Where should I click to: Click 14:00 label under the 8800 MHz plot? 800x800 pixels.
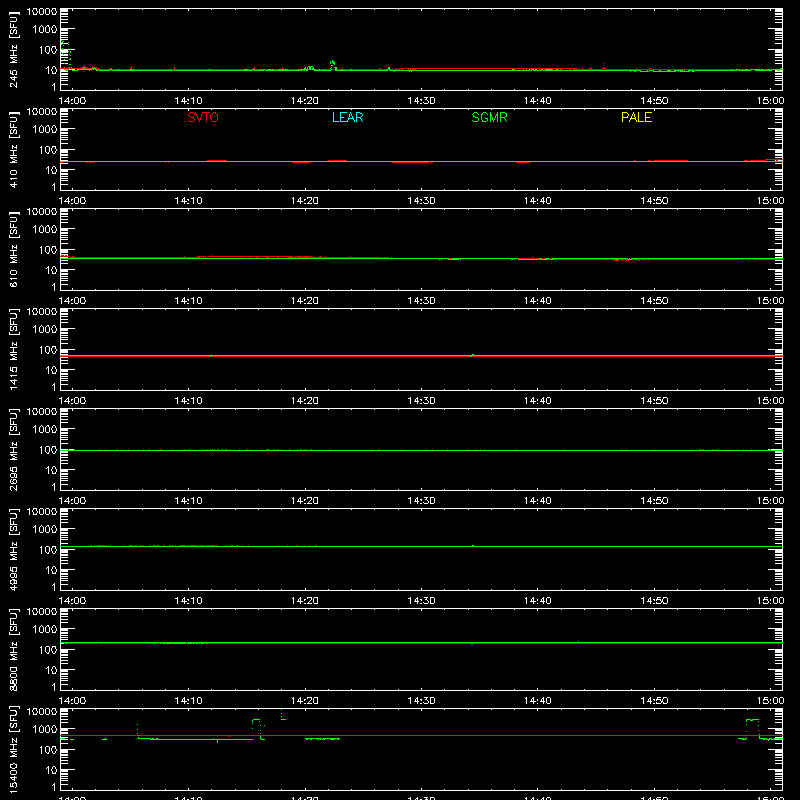click(72, 701)
